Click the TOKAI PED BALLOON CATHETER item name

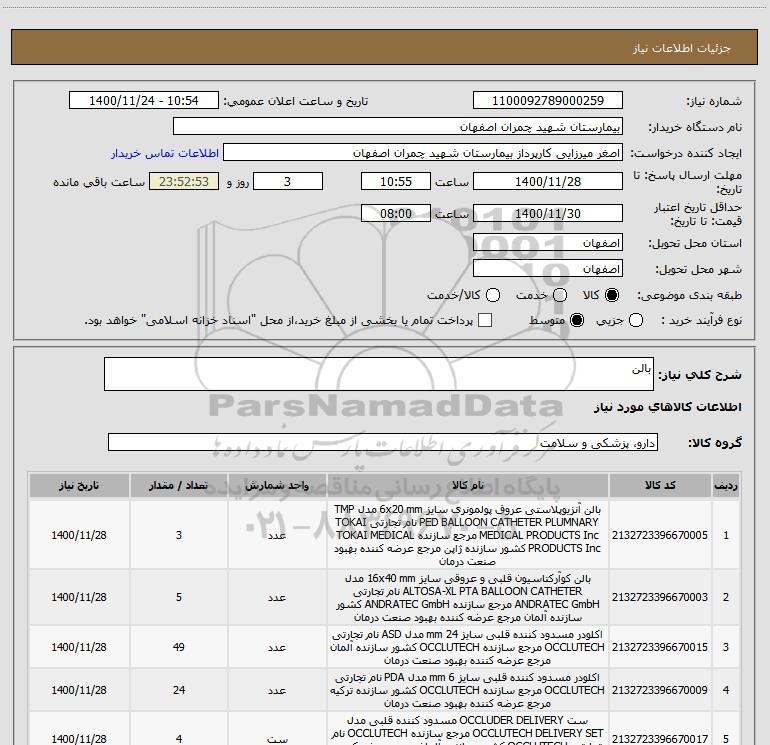pos(468,535)
